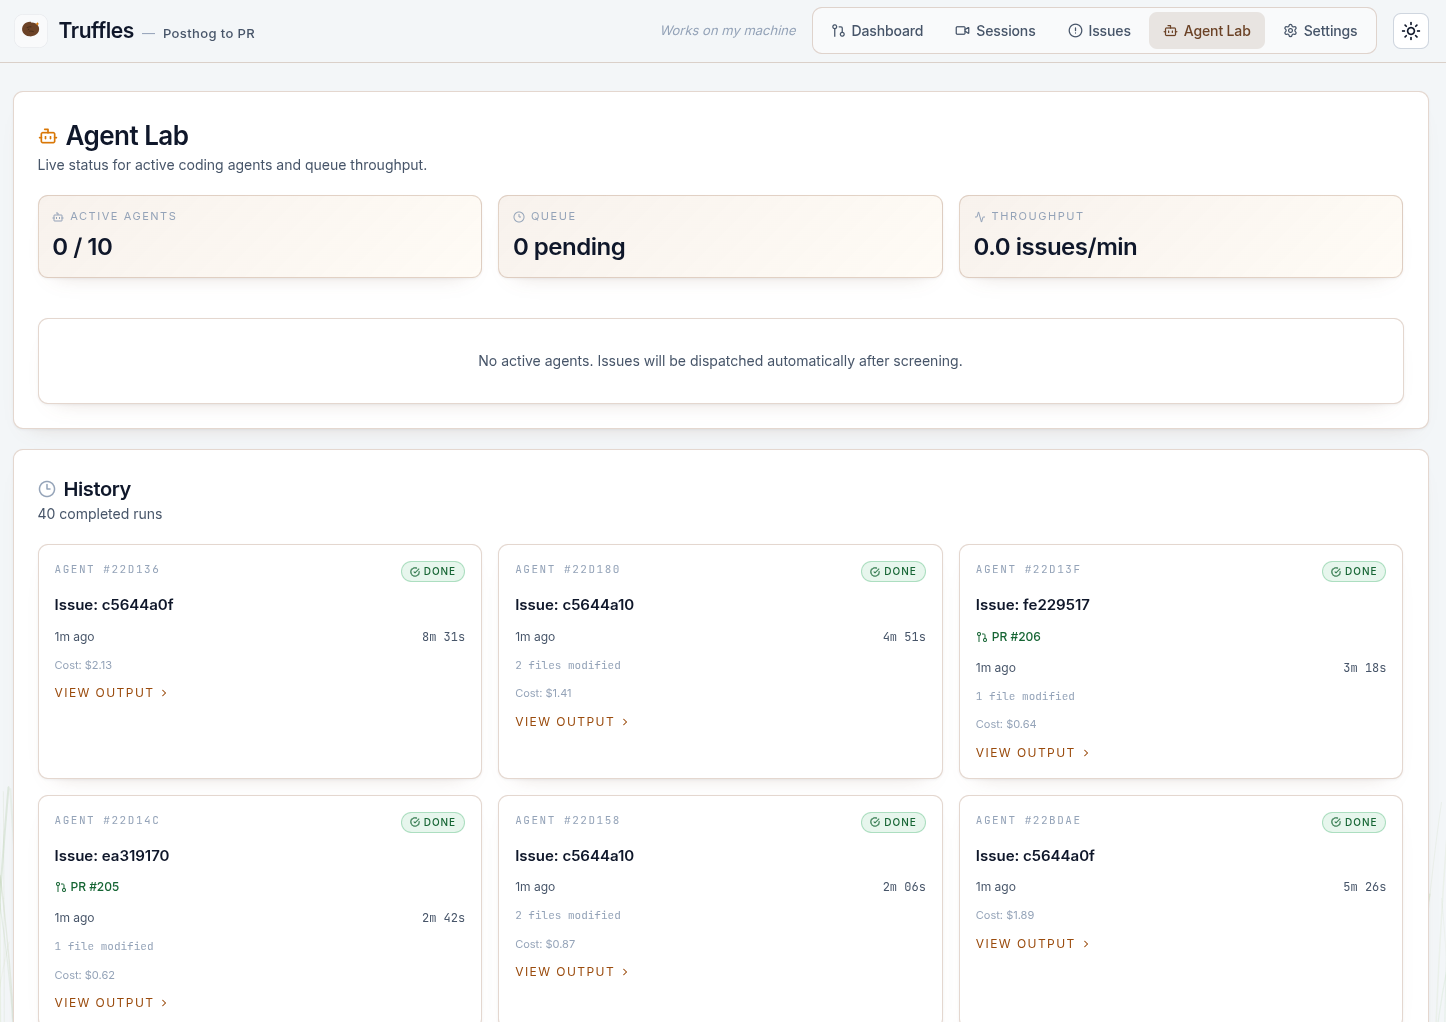View output for agent #22BDAE
Image resolution: width=1446 pixels, height=1022 pixels.
coord(1032,944)
